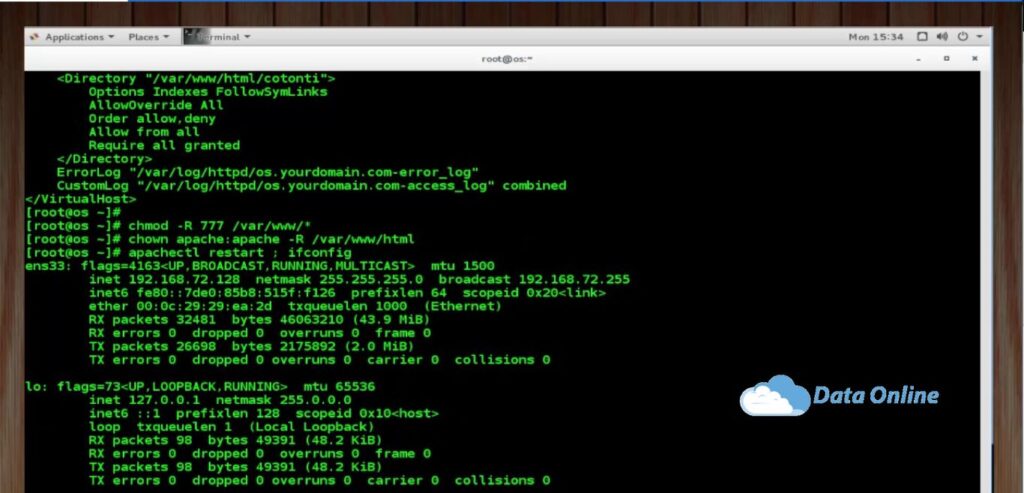Click the RX packets 32481 line
Image resolution: width=1024 pixels, height=493 pixels.
click(x=259, y=320)
